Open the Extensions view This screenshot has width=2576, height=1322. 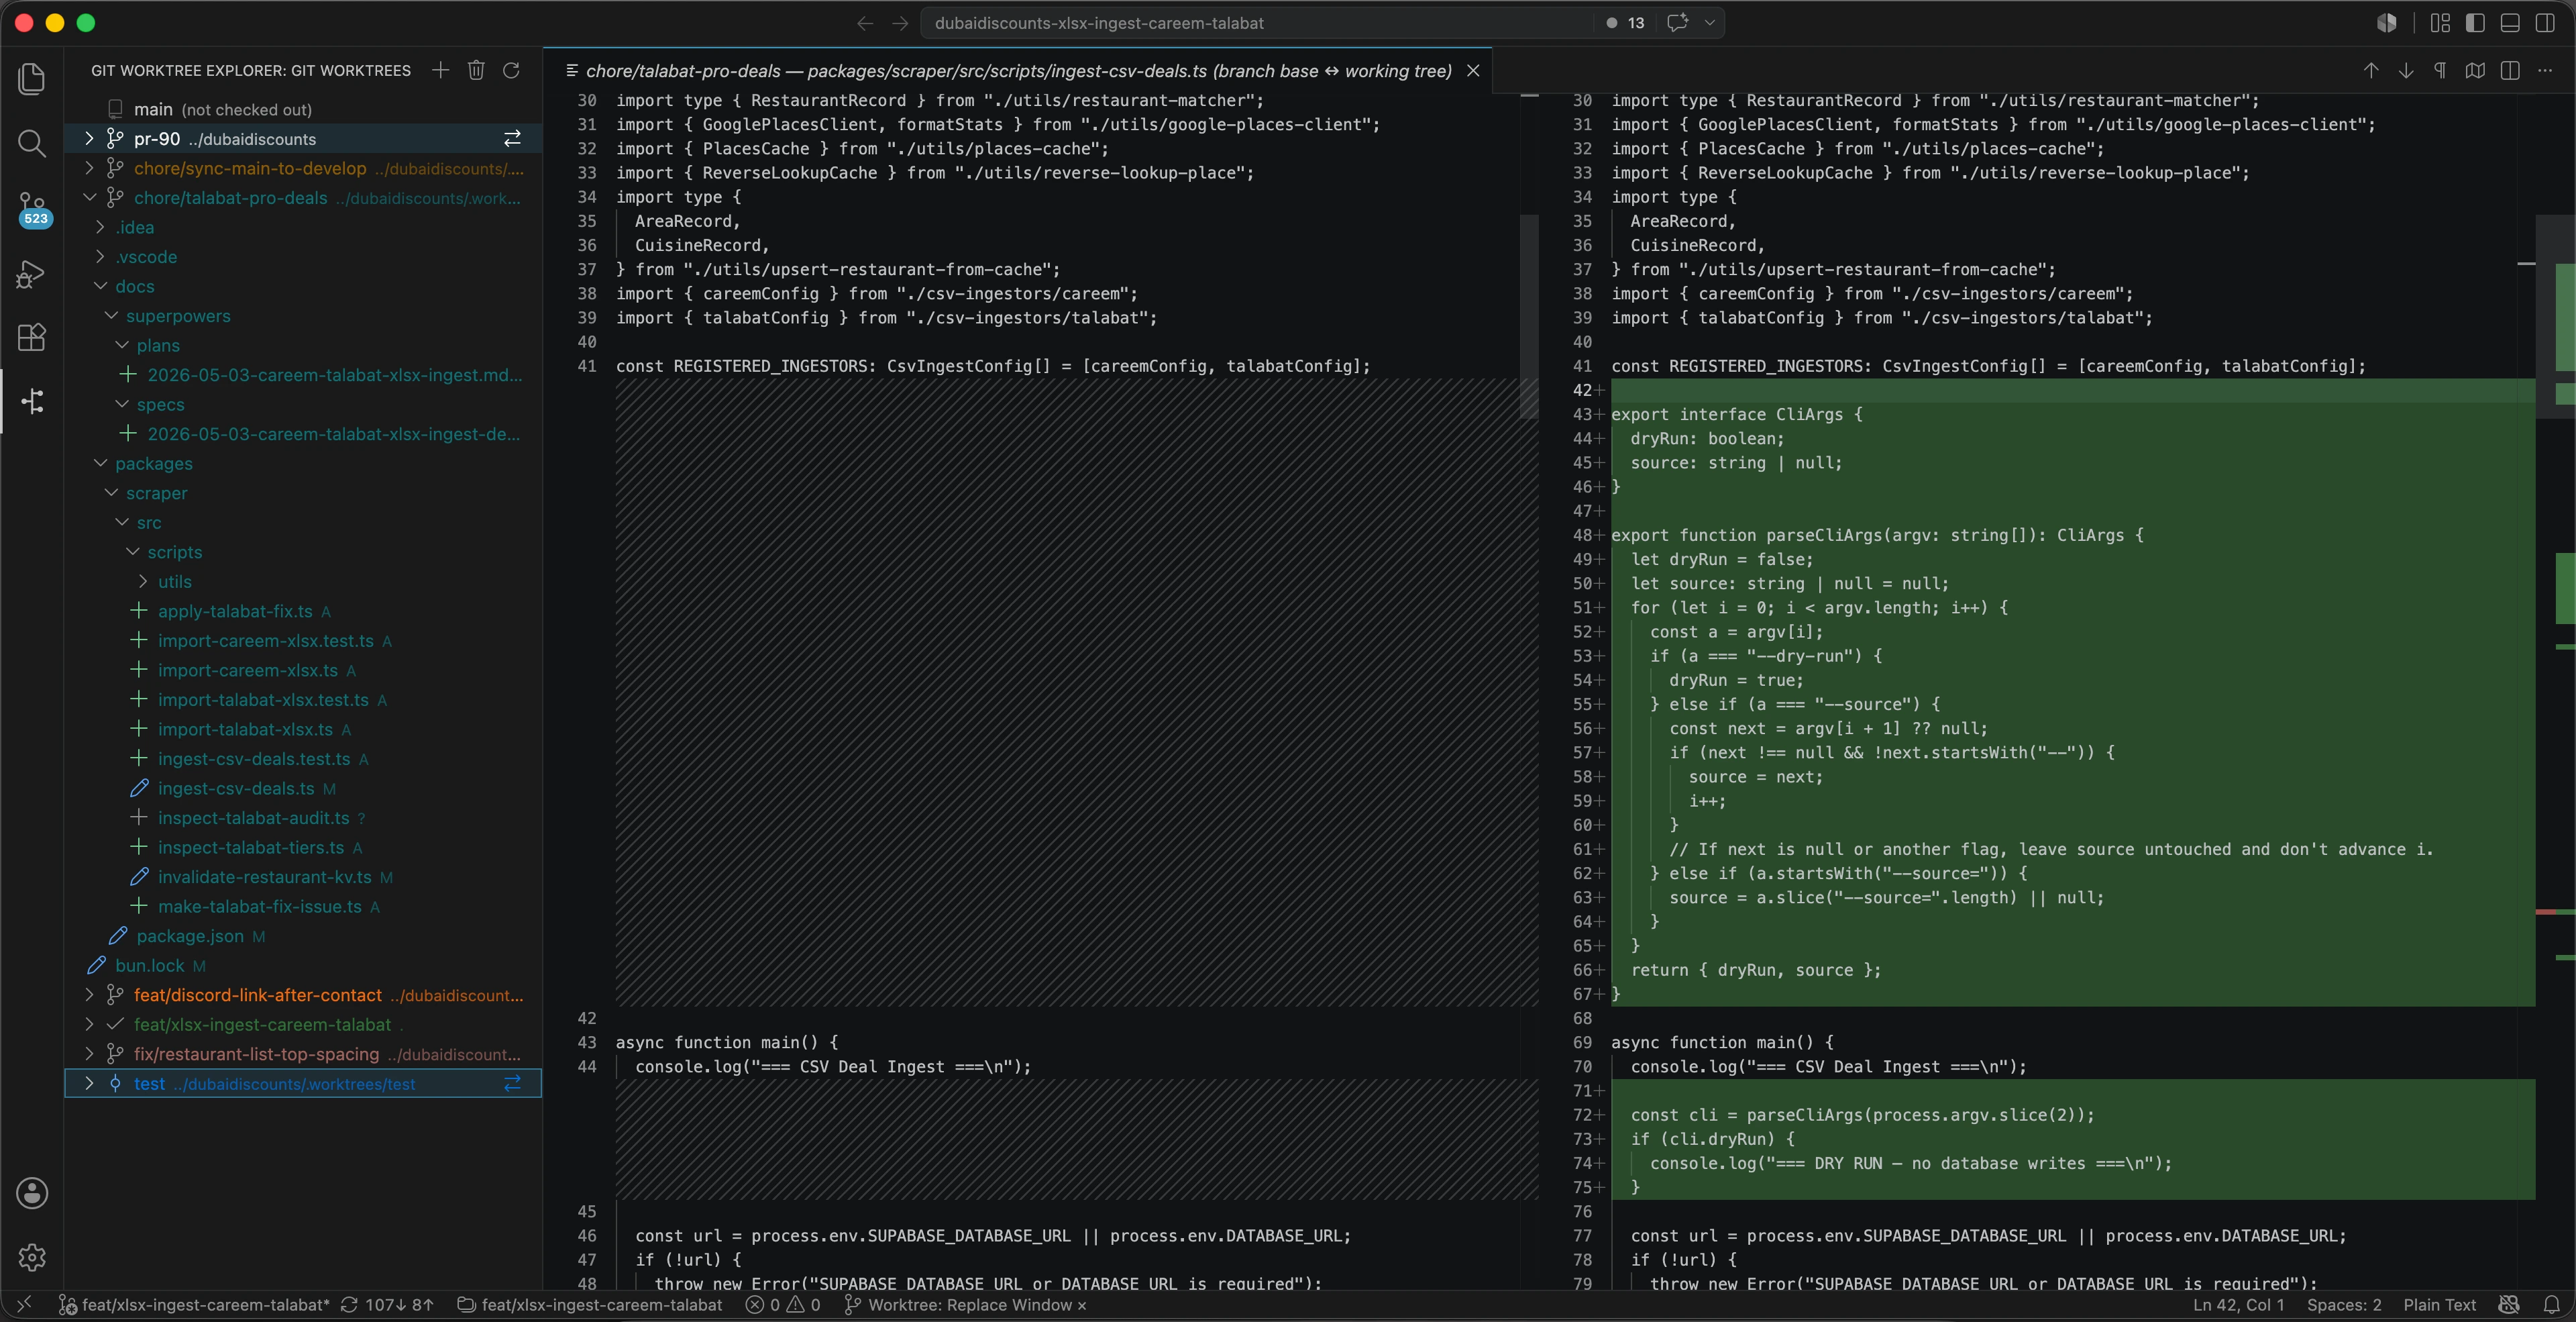click(x=32, y=337)
